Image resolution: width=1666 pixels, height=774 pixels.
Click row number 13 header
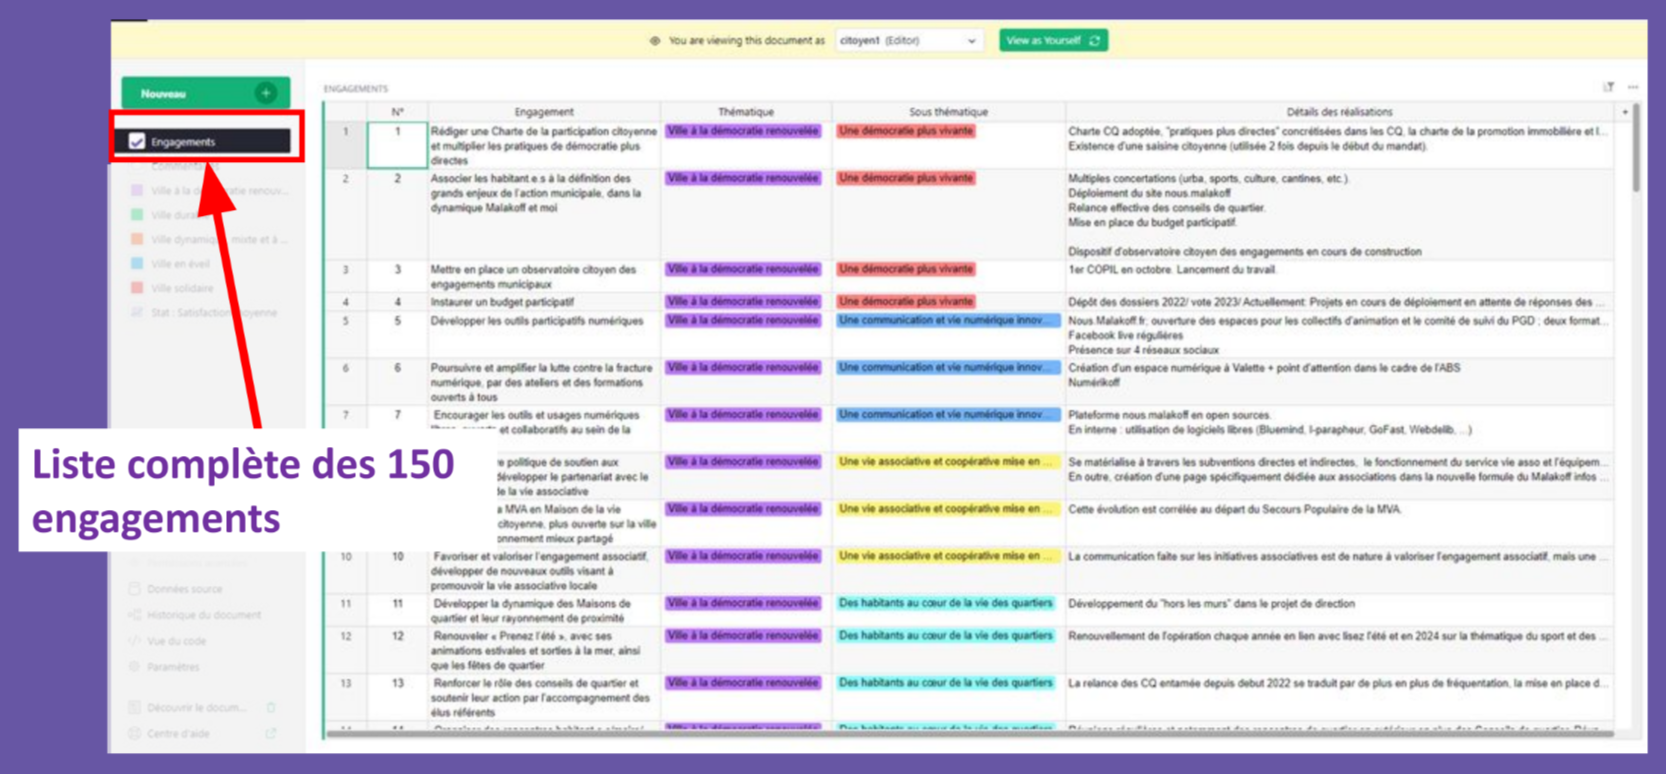point(346,697)
